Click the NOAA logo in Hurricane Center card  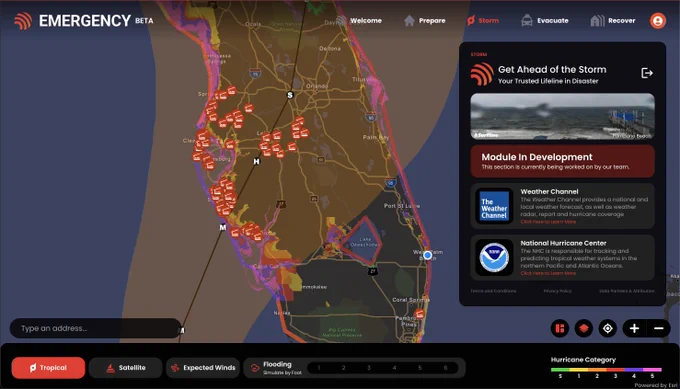pos(494,258)
